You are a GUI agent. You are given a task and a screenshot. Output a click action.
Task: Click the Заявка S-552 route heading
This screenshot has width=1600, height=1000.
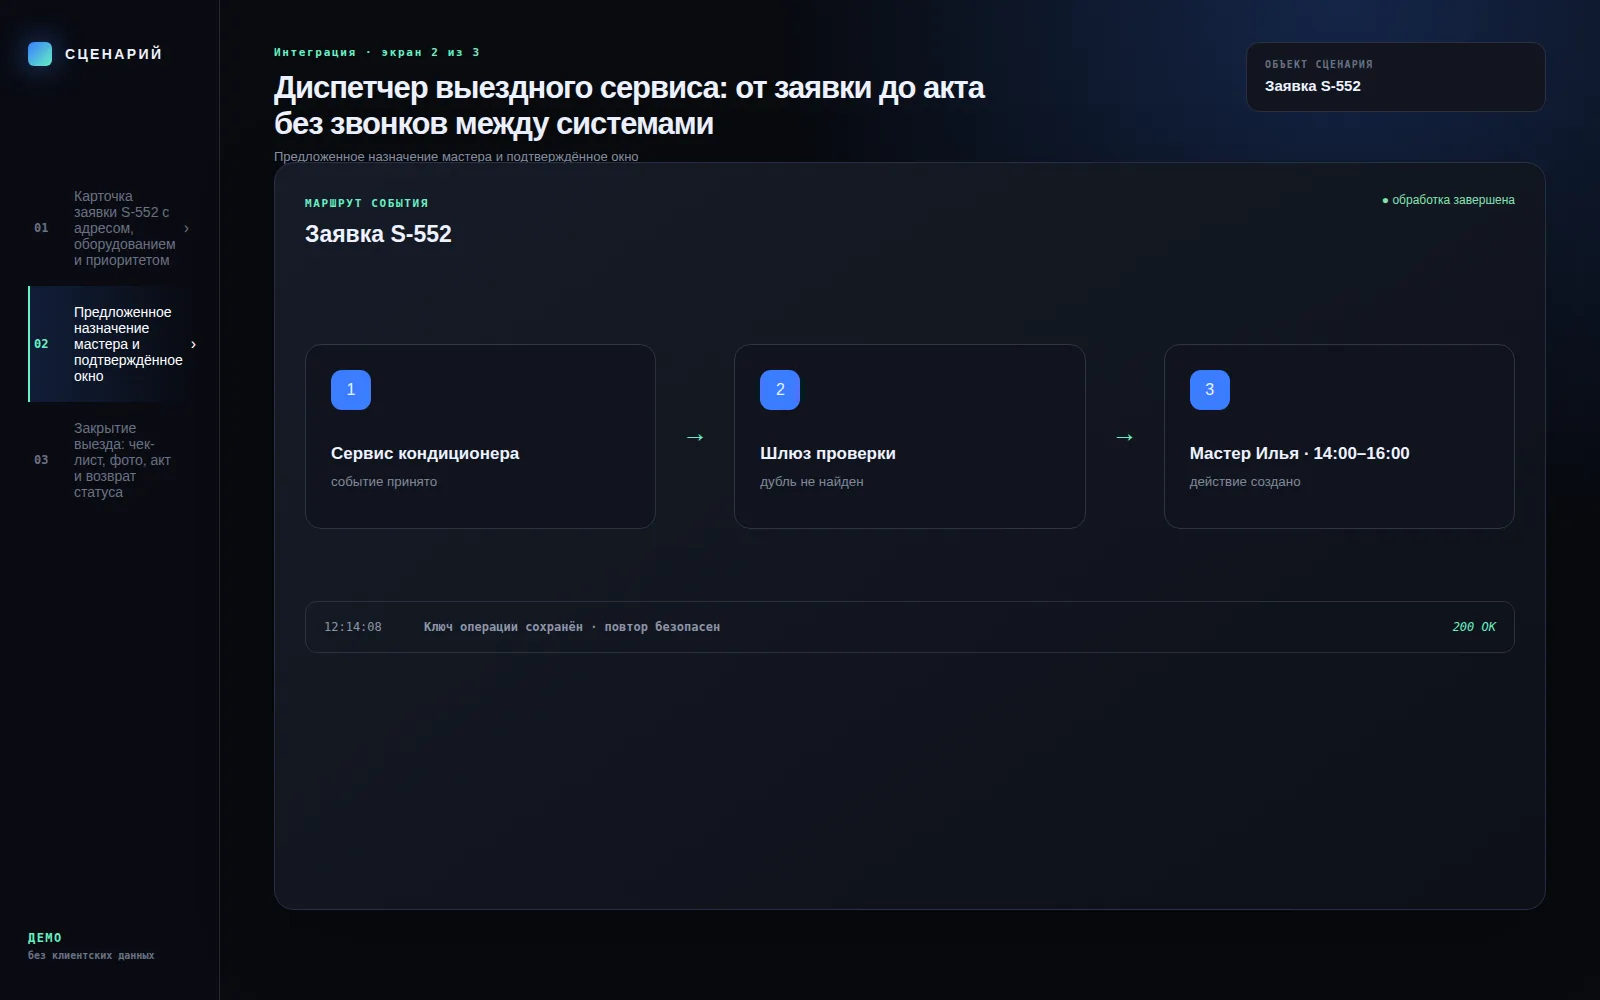point(378,234)
